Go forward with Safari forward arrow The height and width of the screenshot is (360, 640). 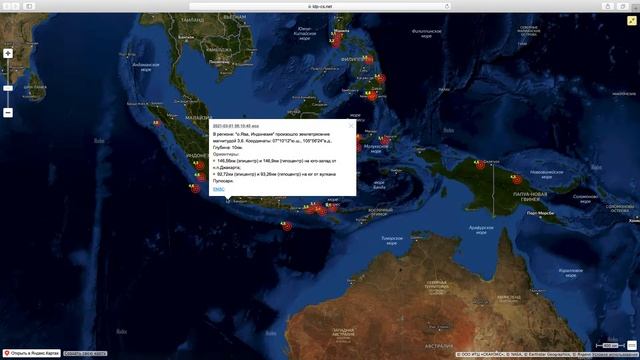click(15, 6)
